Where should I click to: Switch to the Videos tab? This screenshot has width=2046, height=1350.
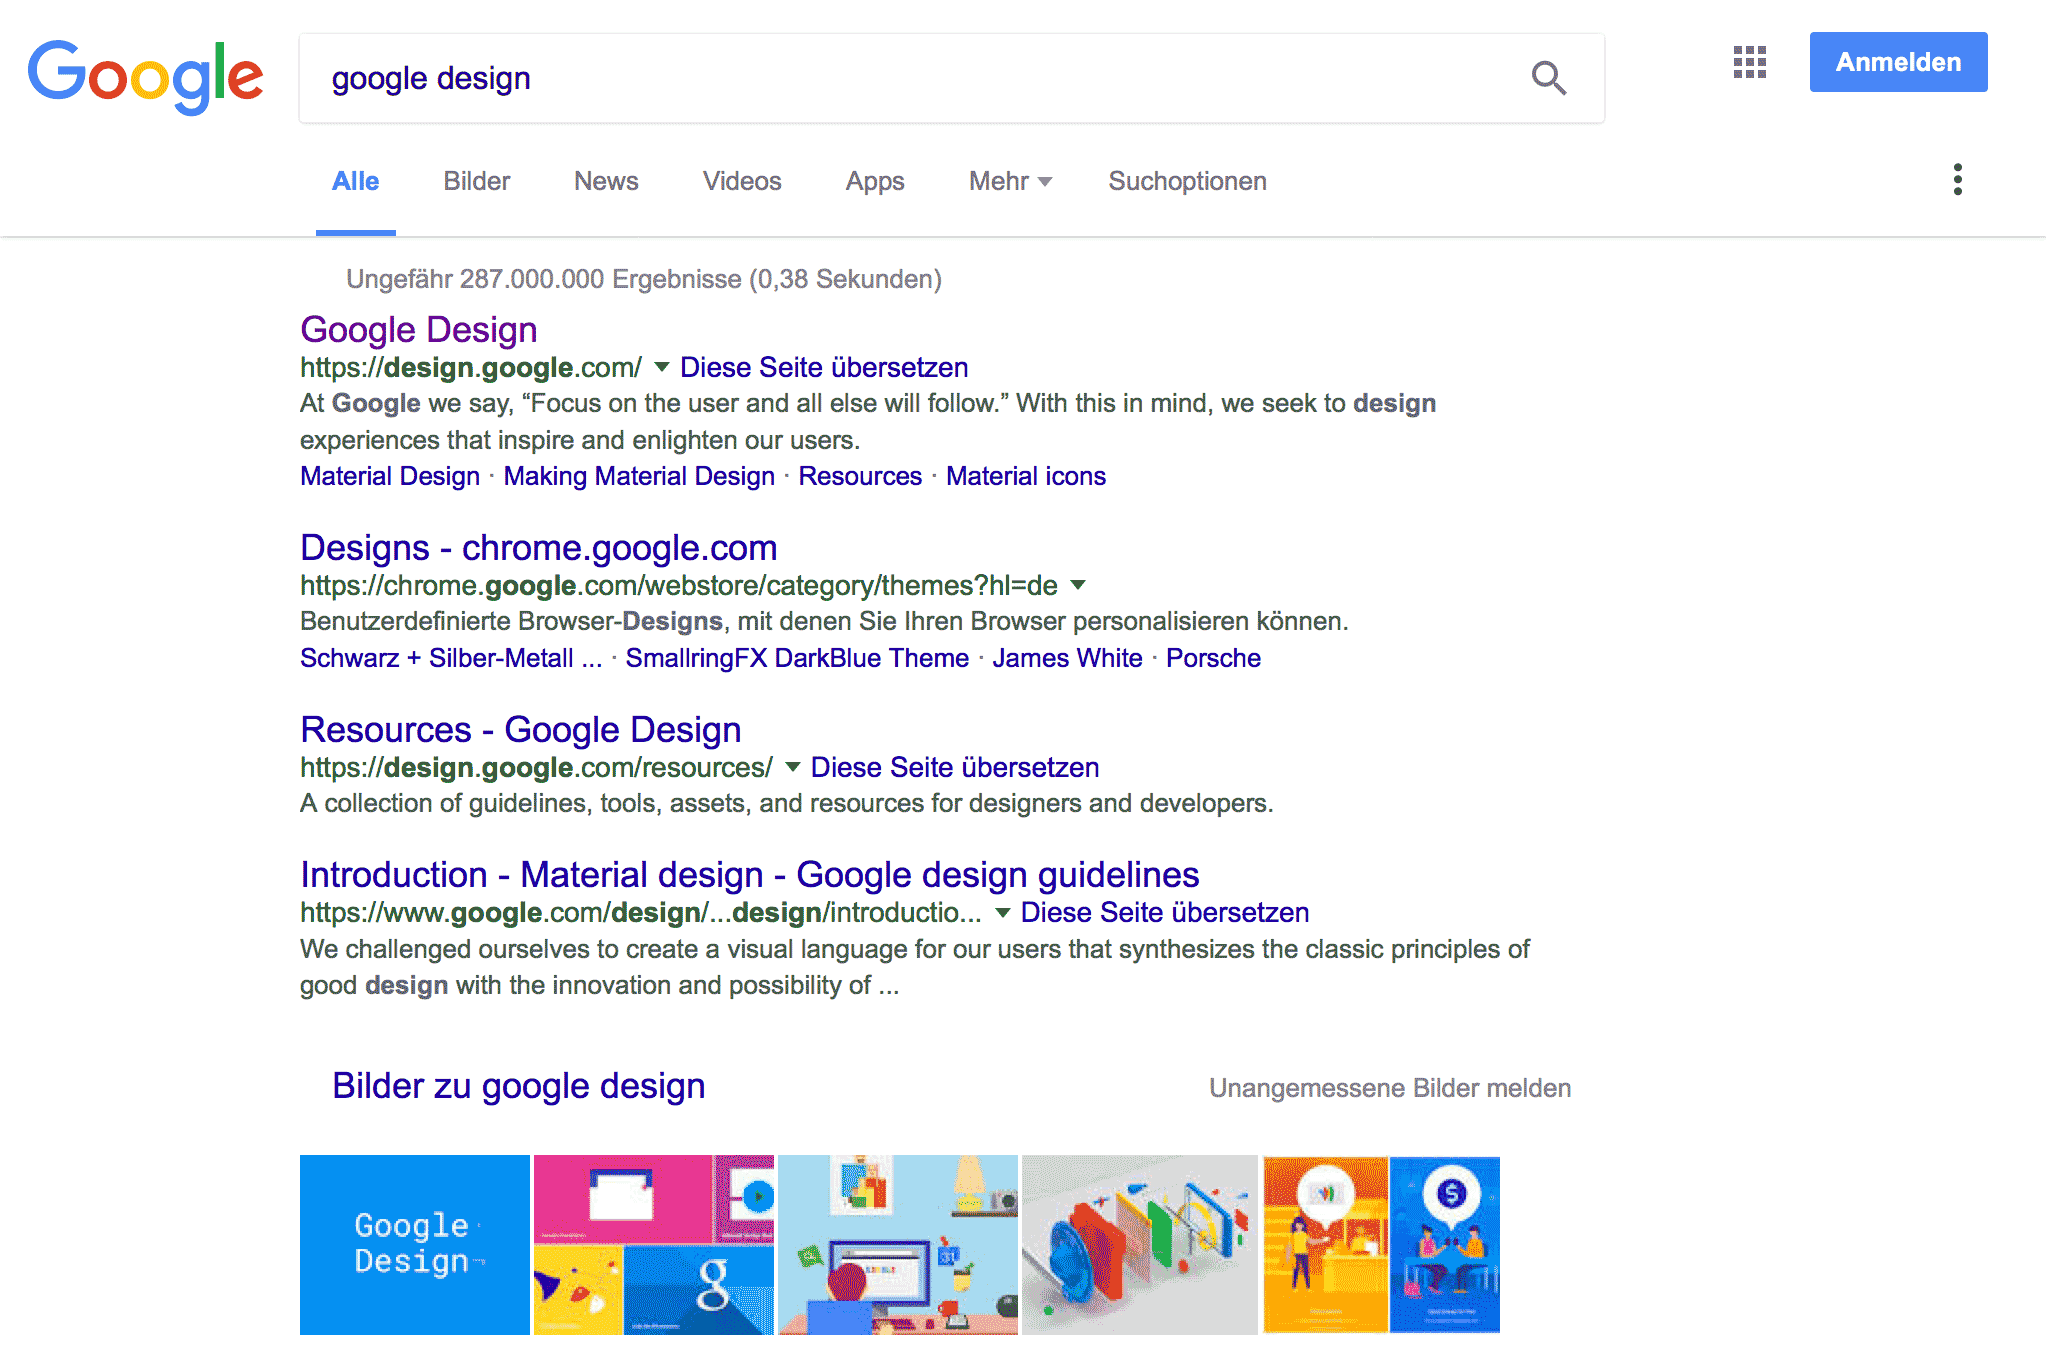click(742, 181)
